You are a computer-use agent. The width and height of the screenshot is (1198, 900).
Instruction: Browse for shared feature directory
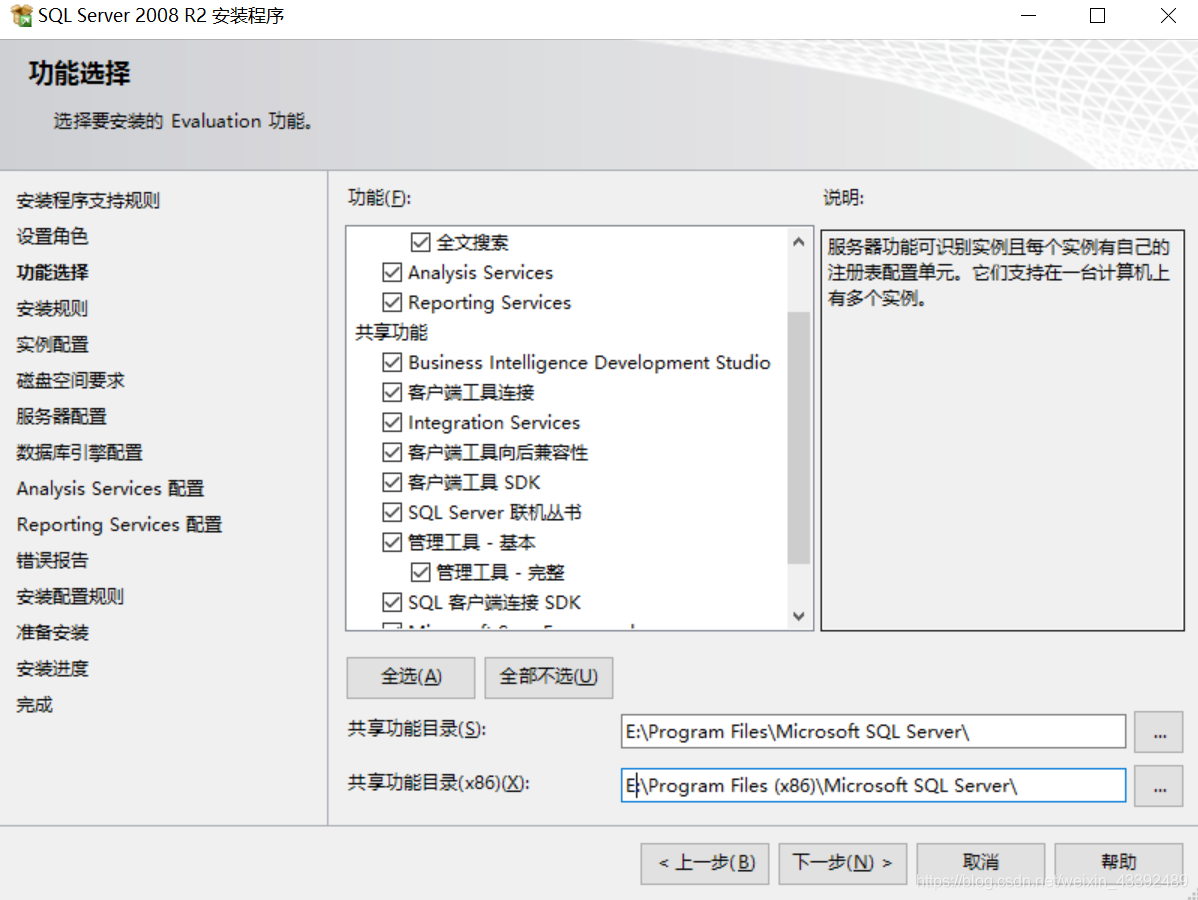(1159, 732)
